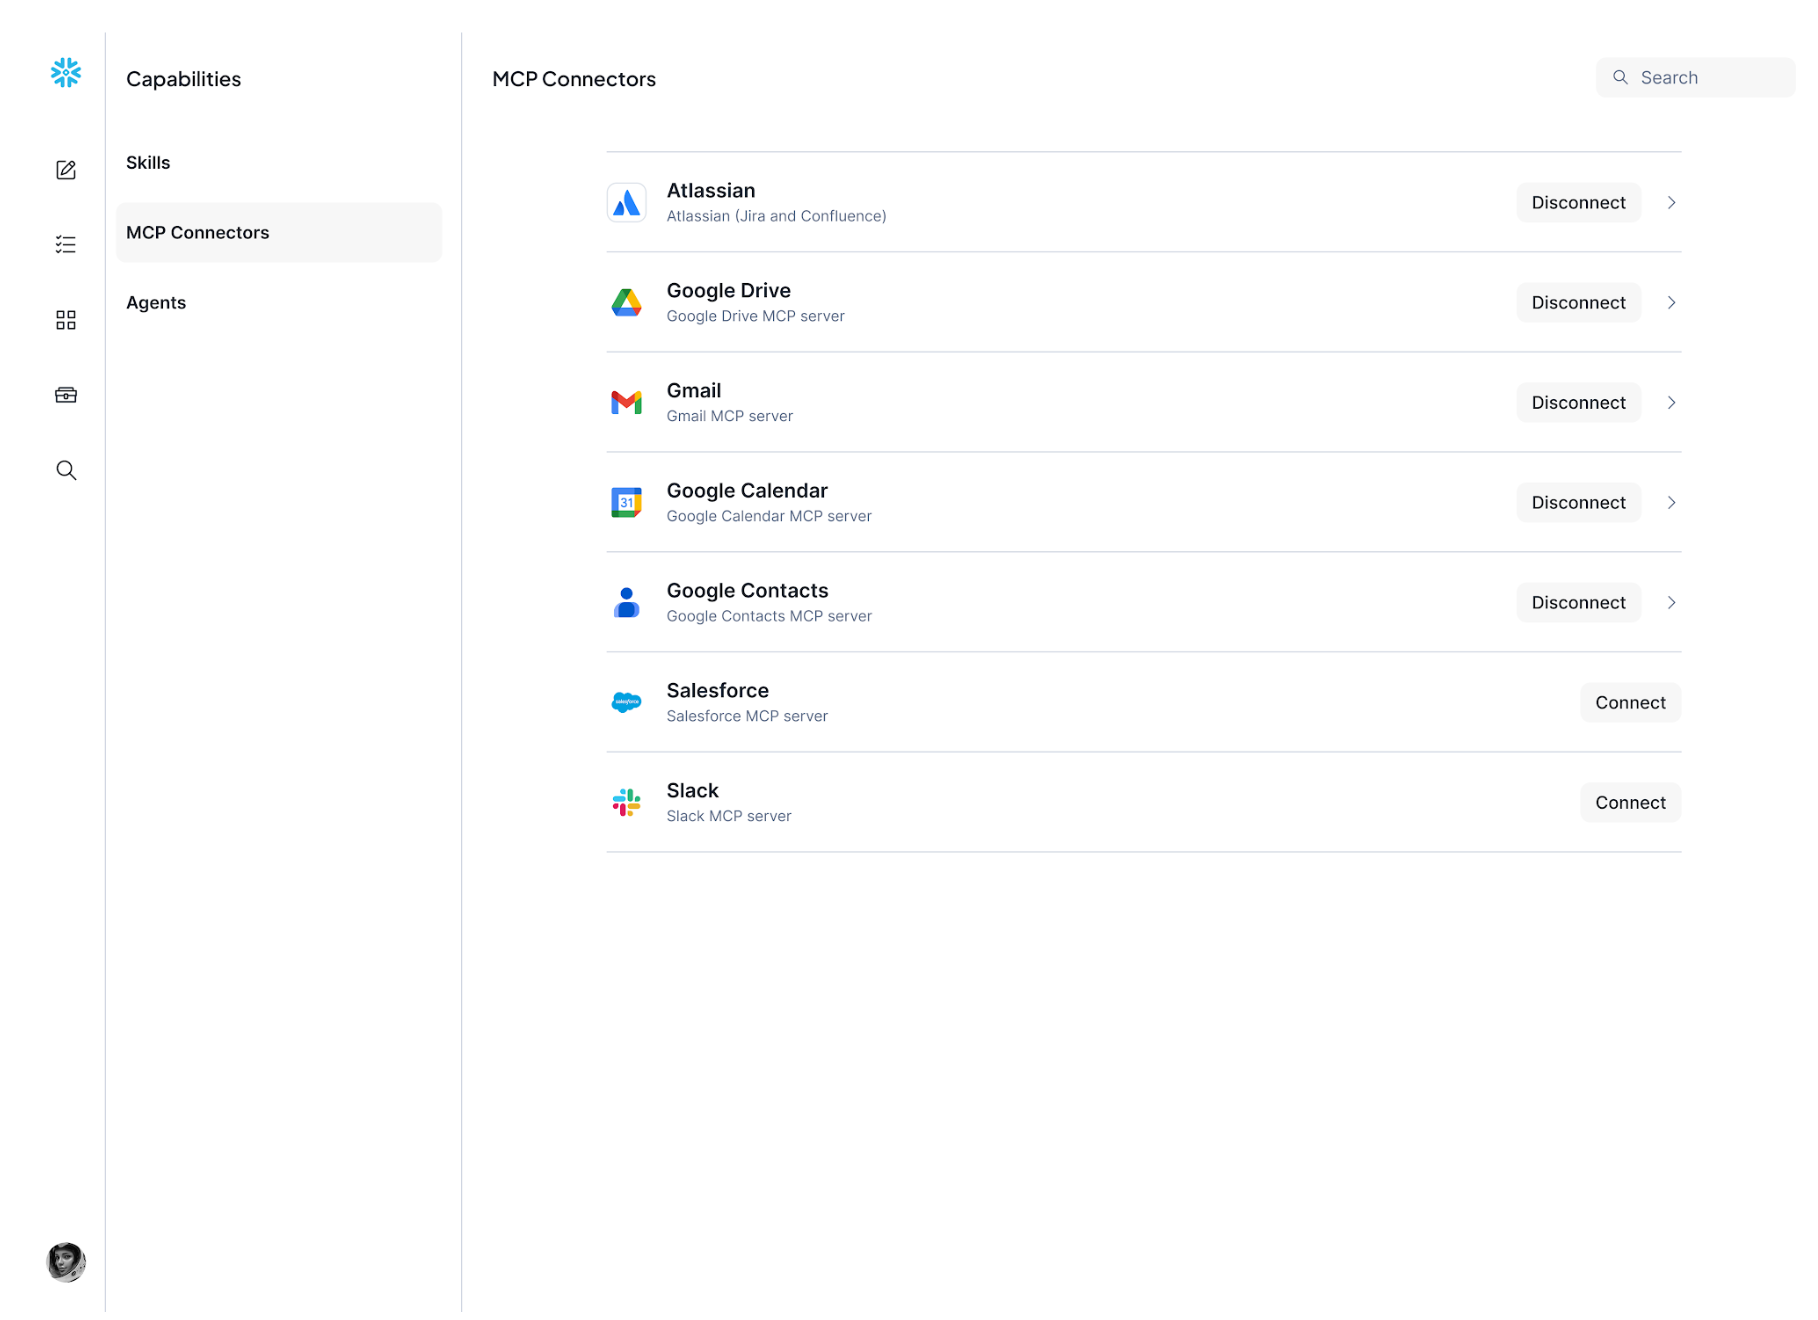The width and height of the screenshot is (1818, 1320).
Task: Click the Google Drive connector name
Action: point(729,291)
